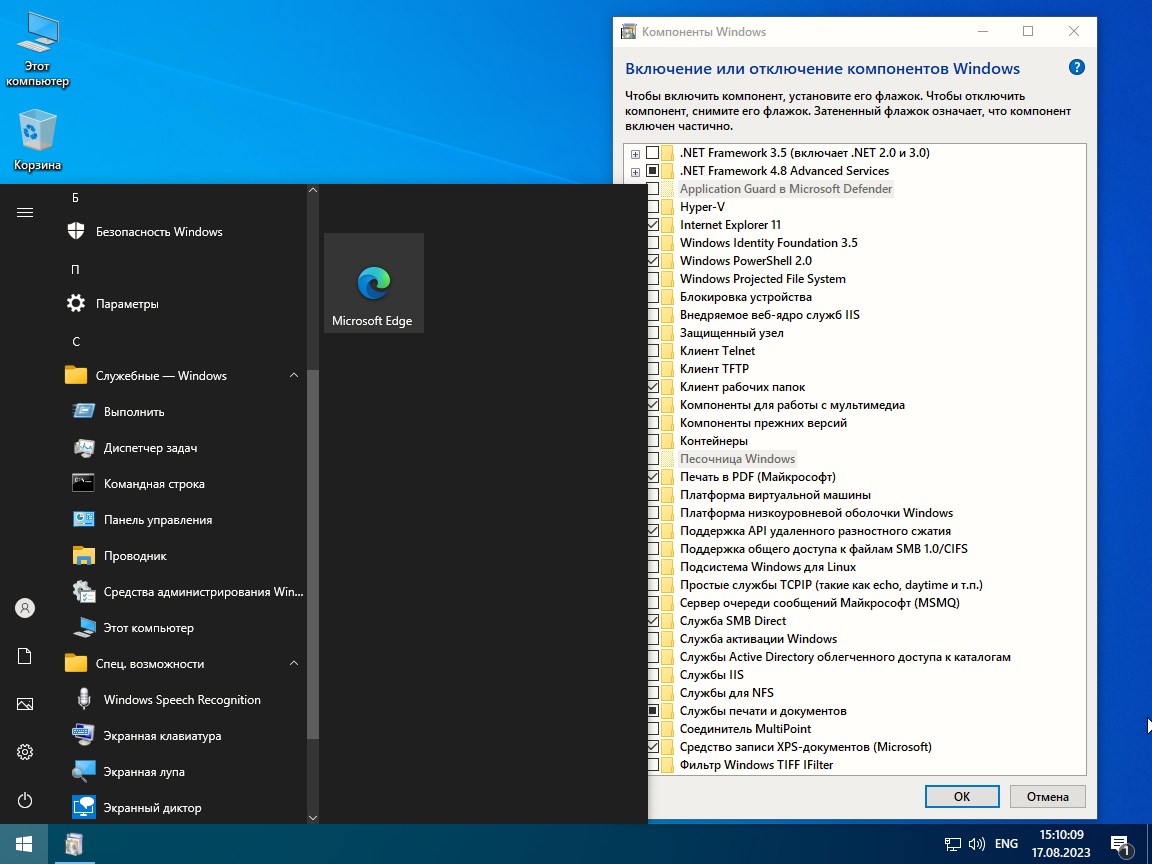Open Диспетчер задач from the app list
This screenshot has width=1152, height=864.
tap(150, 448)
